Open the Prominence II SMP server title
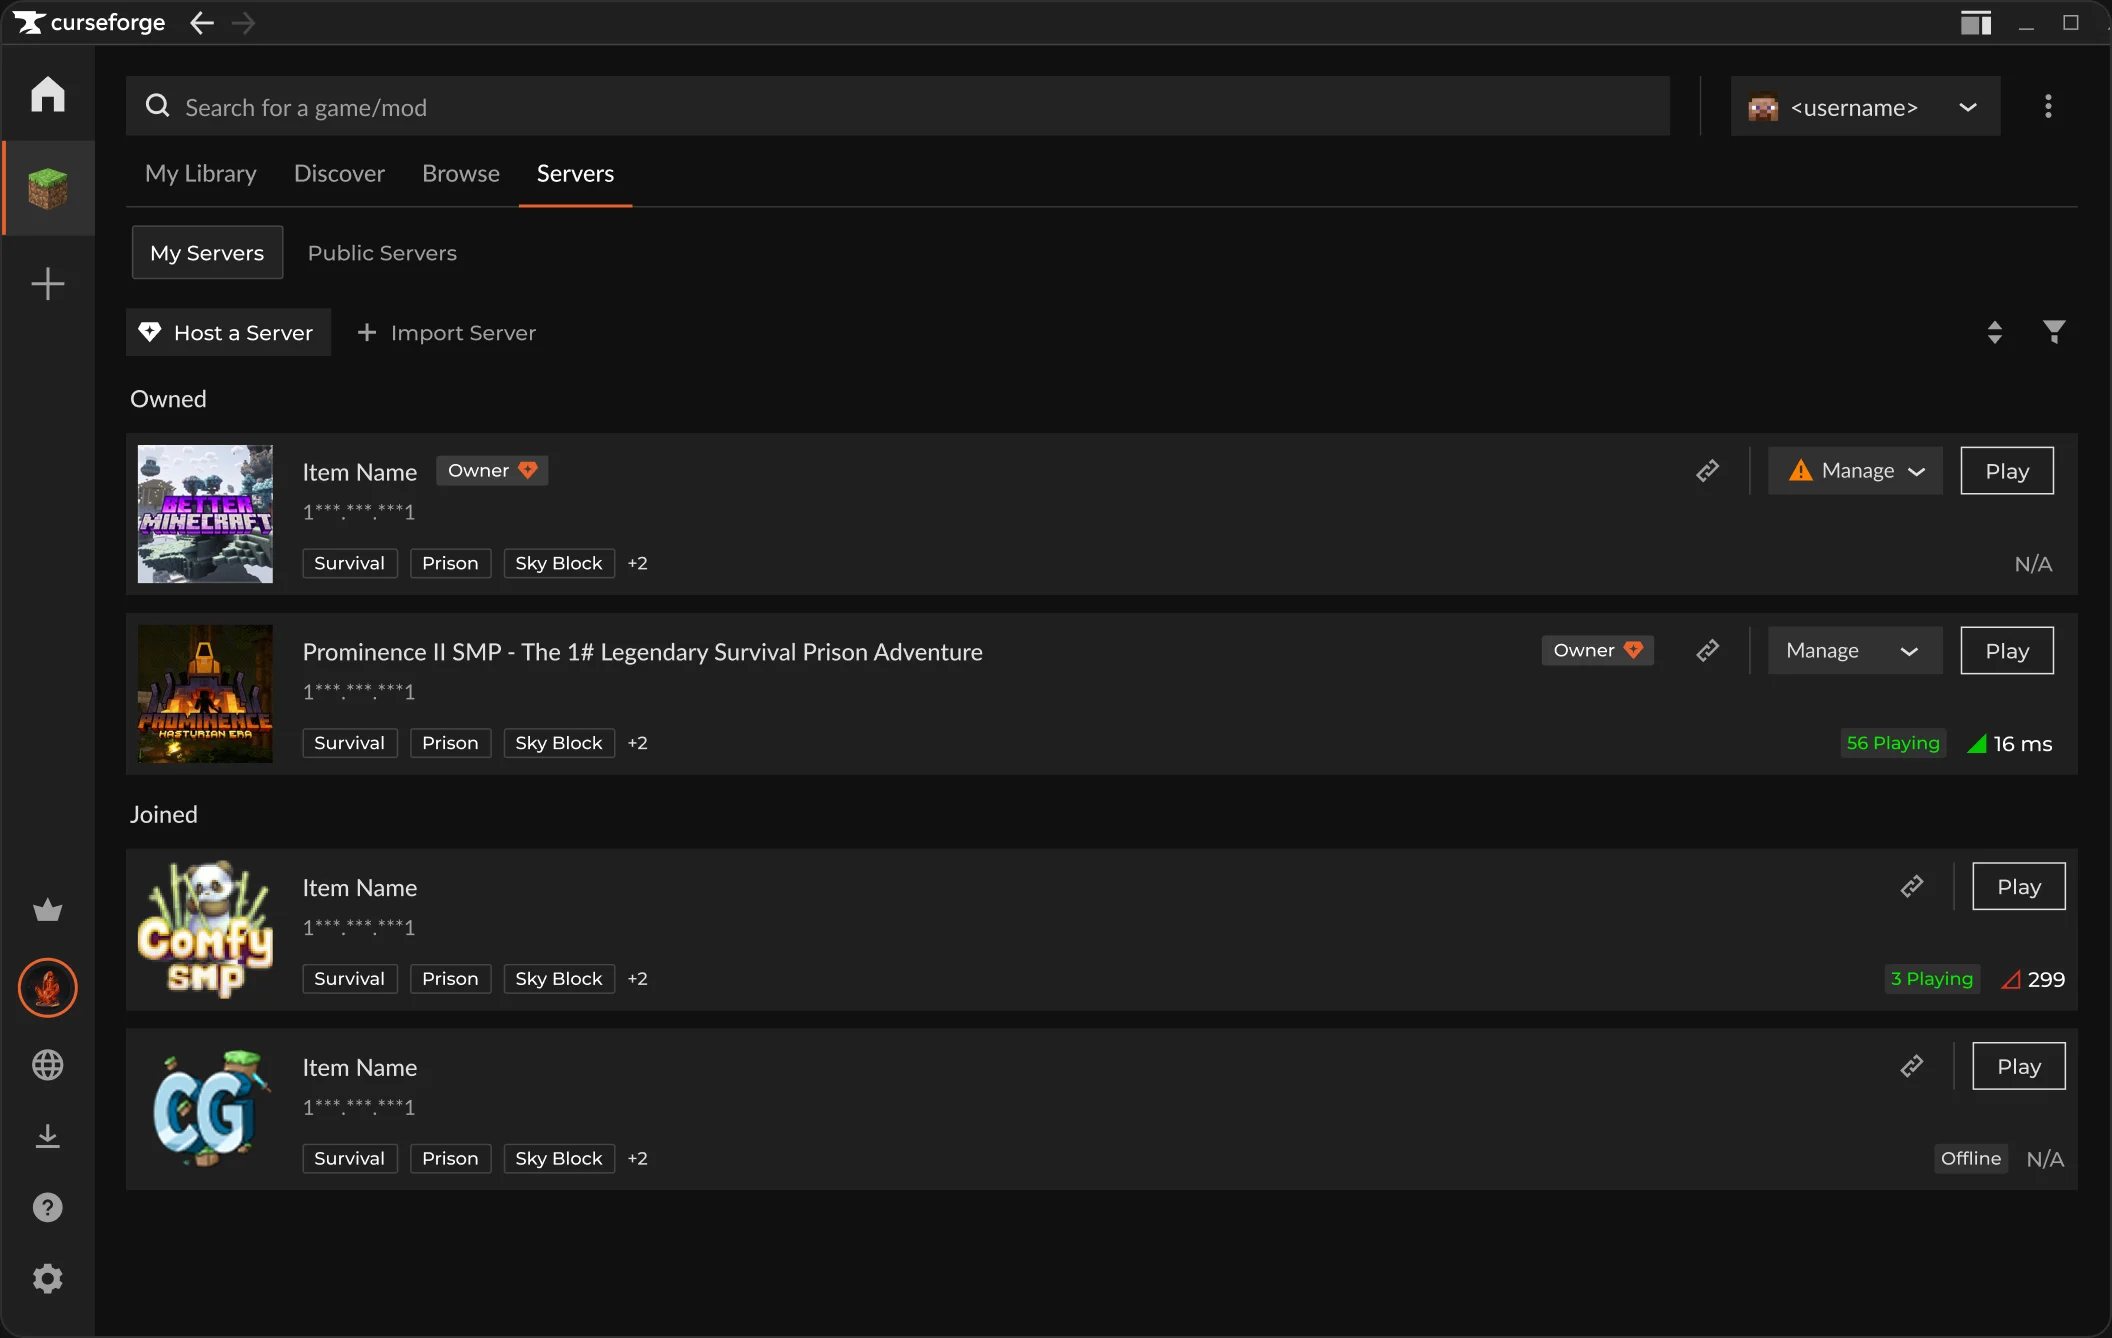The image size is (2112, 1338). point(642,652)
